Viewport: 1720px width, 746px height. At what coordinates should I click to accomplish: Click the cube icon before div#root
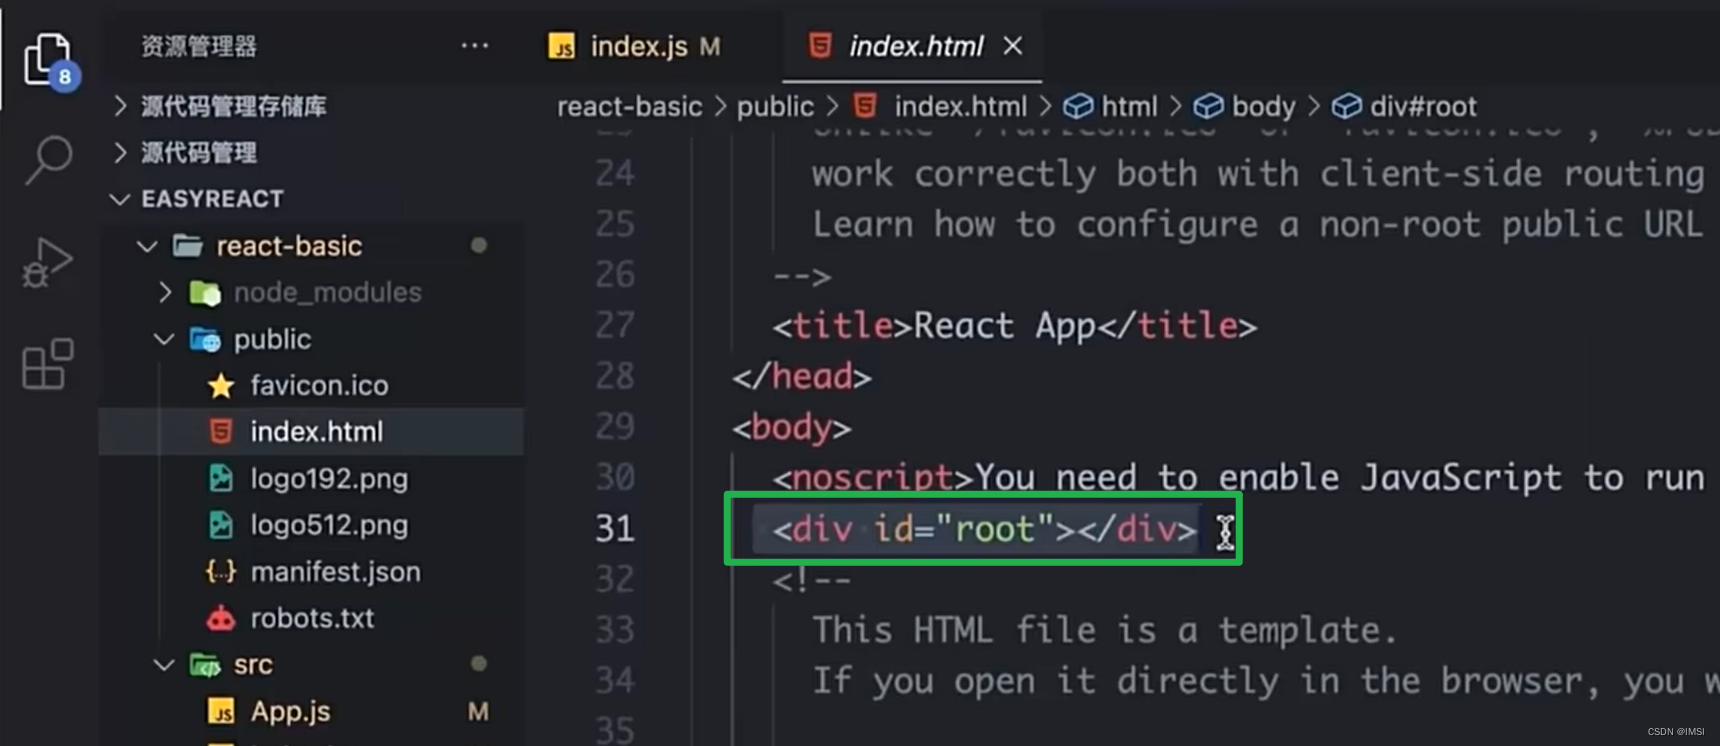pyautogui.click(x=1347, y=106)
